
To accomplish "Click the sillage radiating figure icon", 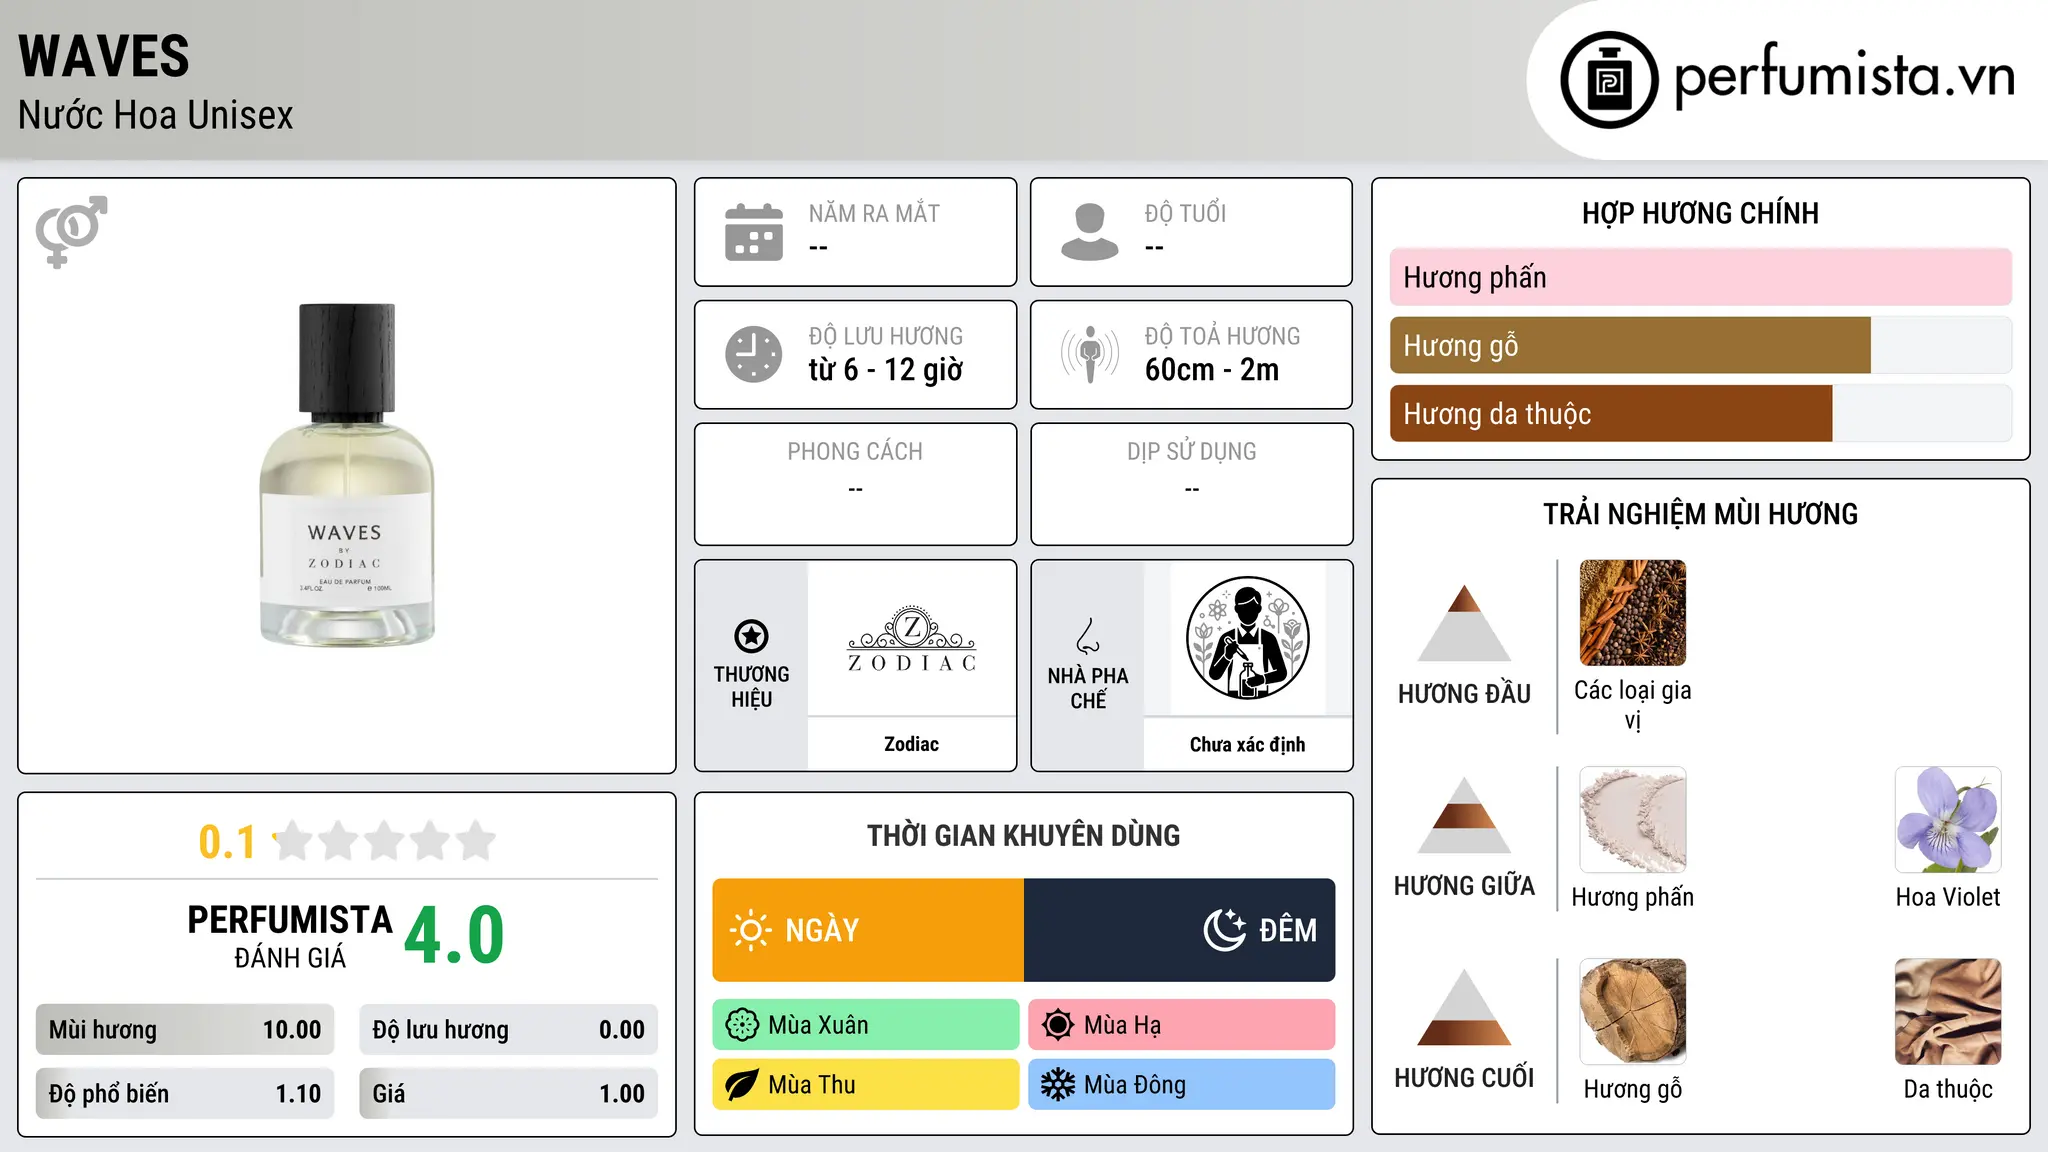I will click(1090, 354).
